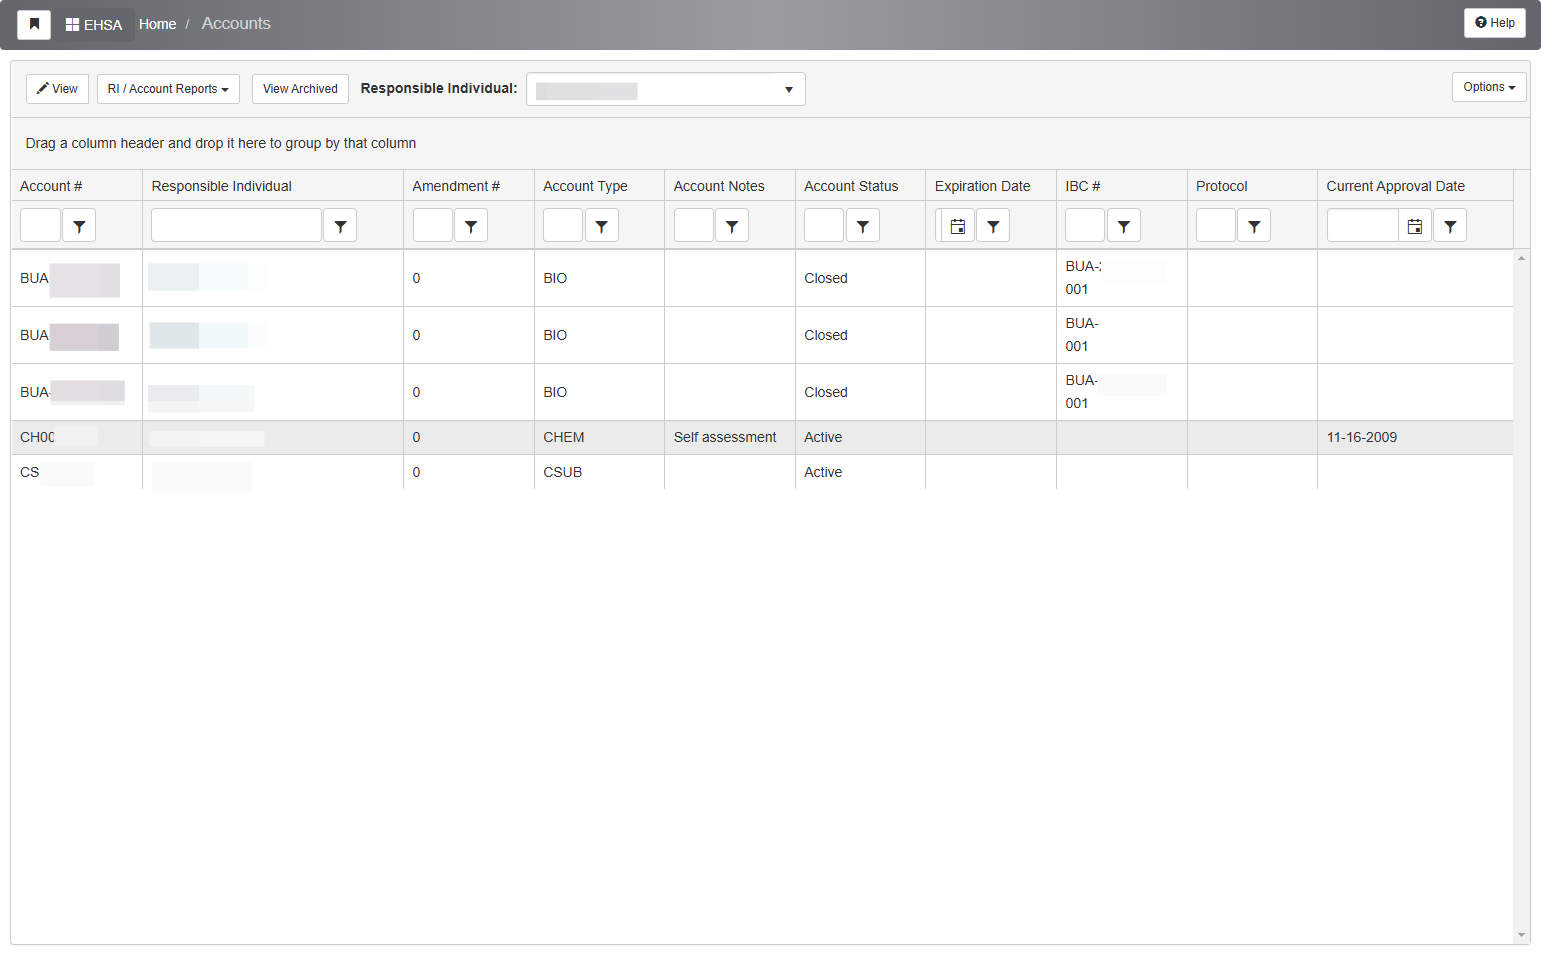Click the View Archived button
Screen dimensions: 1541x953
300,89
